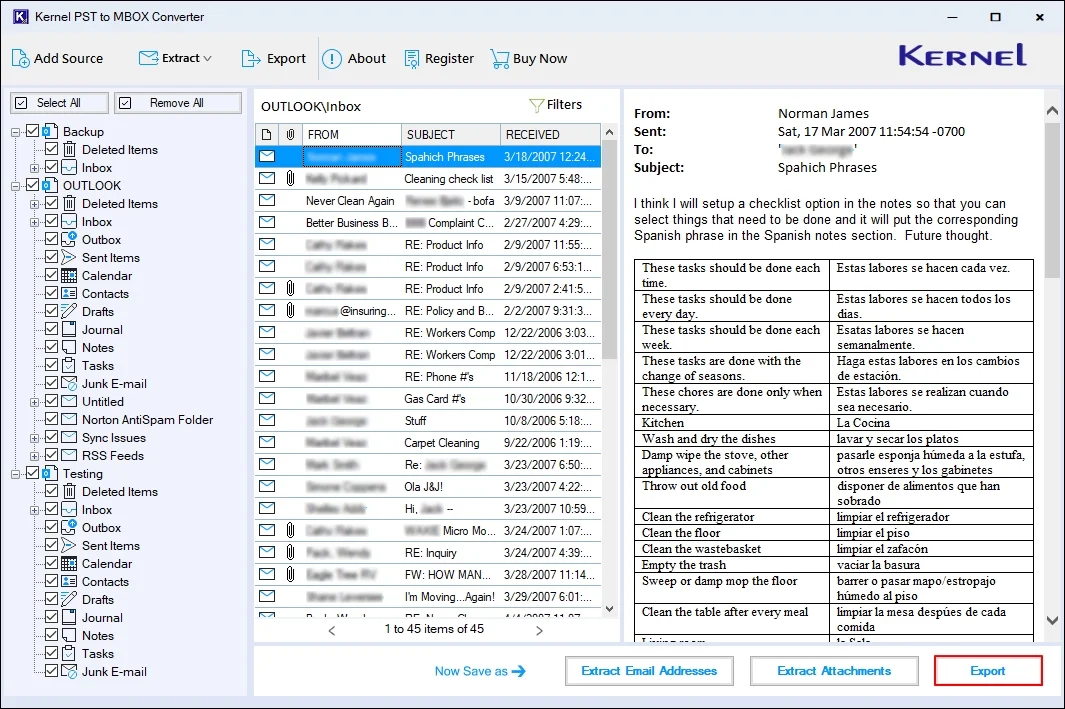Click the Extract Email Addresses button
1065x709 pixels.
click(649, 671)
